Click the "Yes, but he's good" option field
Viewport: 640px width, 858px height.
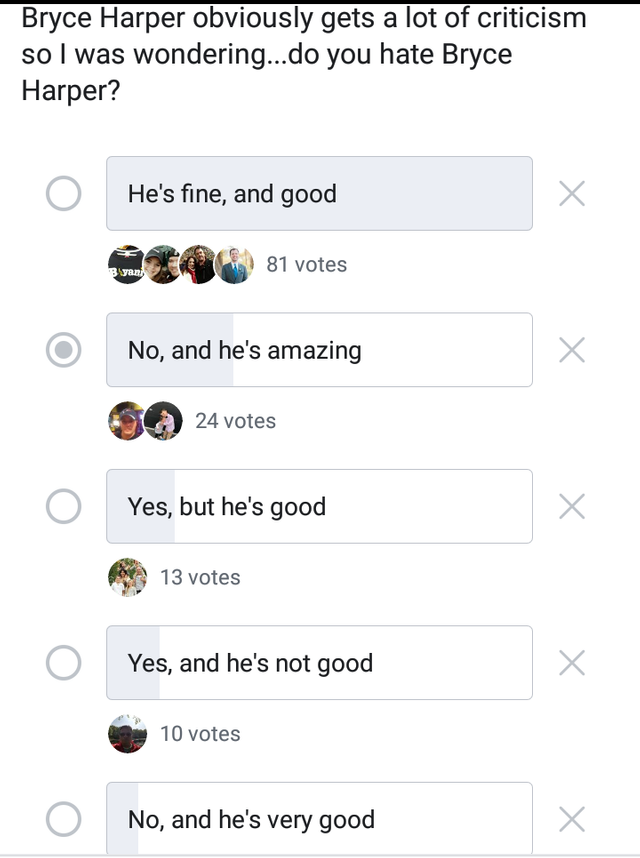319,506
